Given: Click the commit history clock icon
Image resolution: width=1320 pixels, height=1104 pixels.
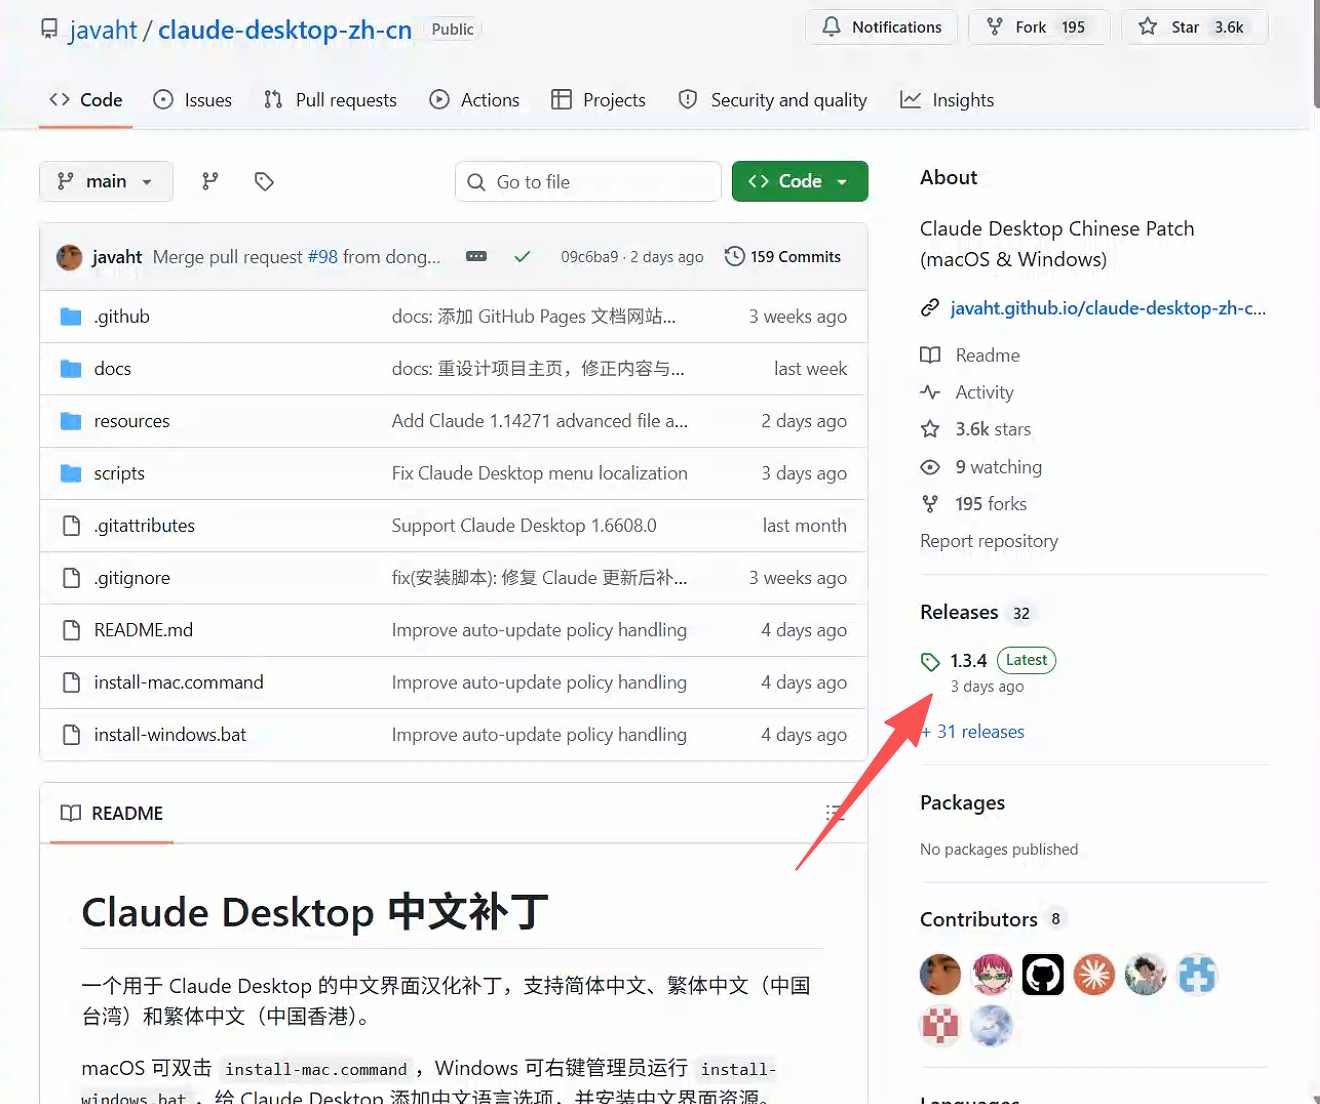Looking at the screenshot, I should click(x=734, y=256).
